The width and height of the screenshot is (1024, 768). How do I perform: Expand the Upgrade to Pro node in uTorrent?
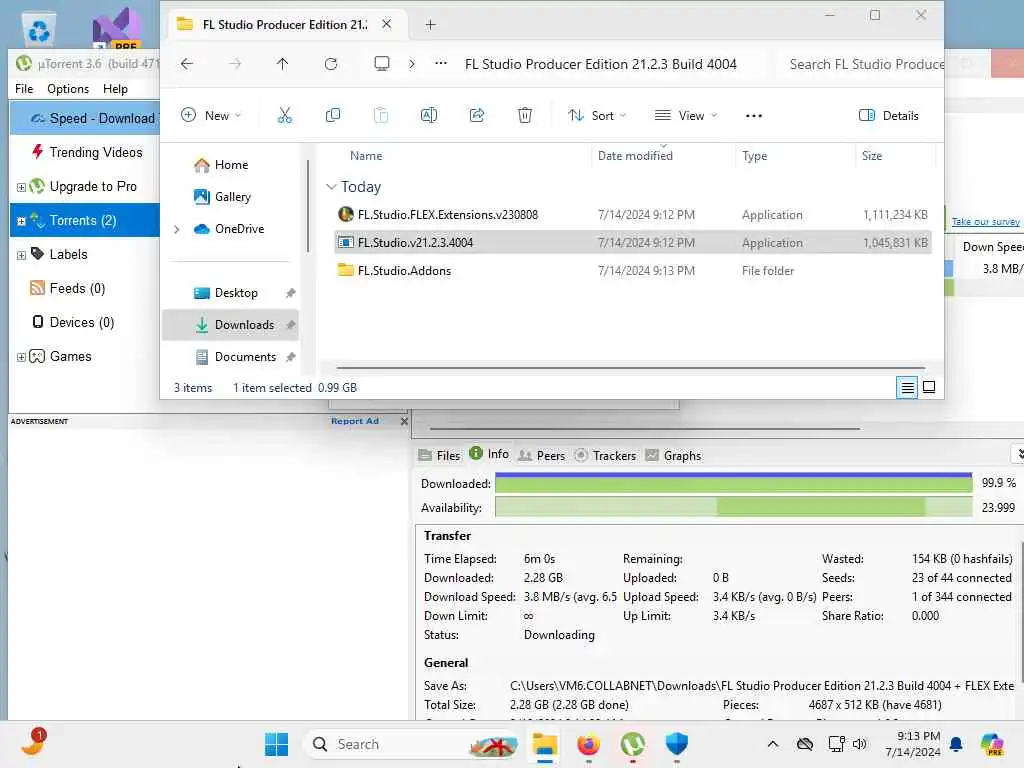pos(21,187)
